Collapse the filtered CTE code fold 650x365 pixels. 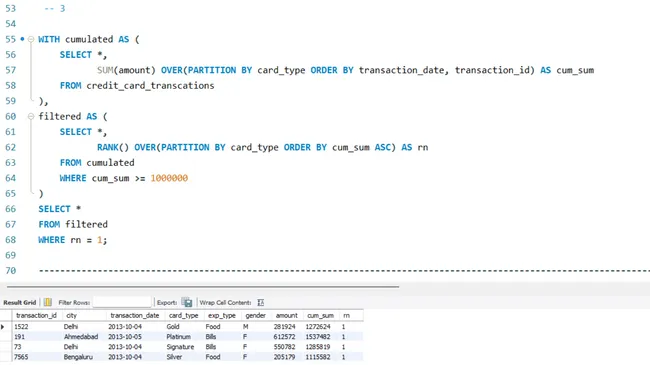pos(31,117)
